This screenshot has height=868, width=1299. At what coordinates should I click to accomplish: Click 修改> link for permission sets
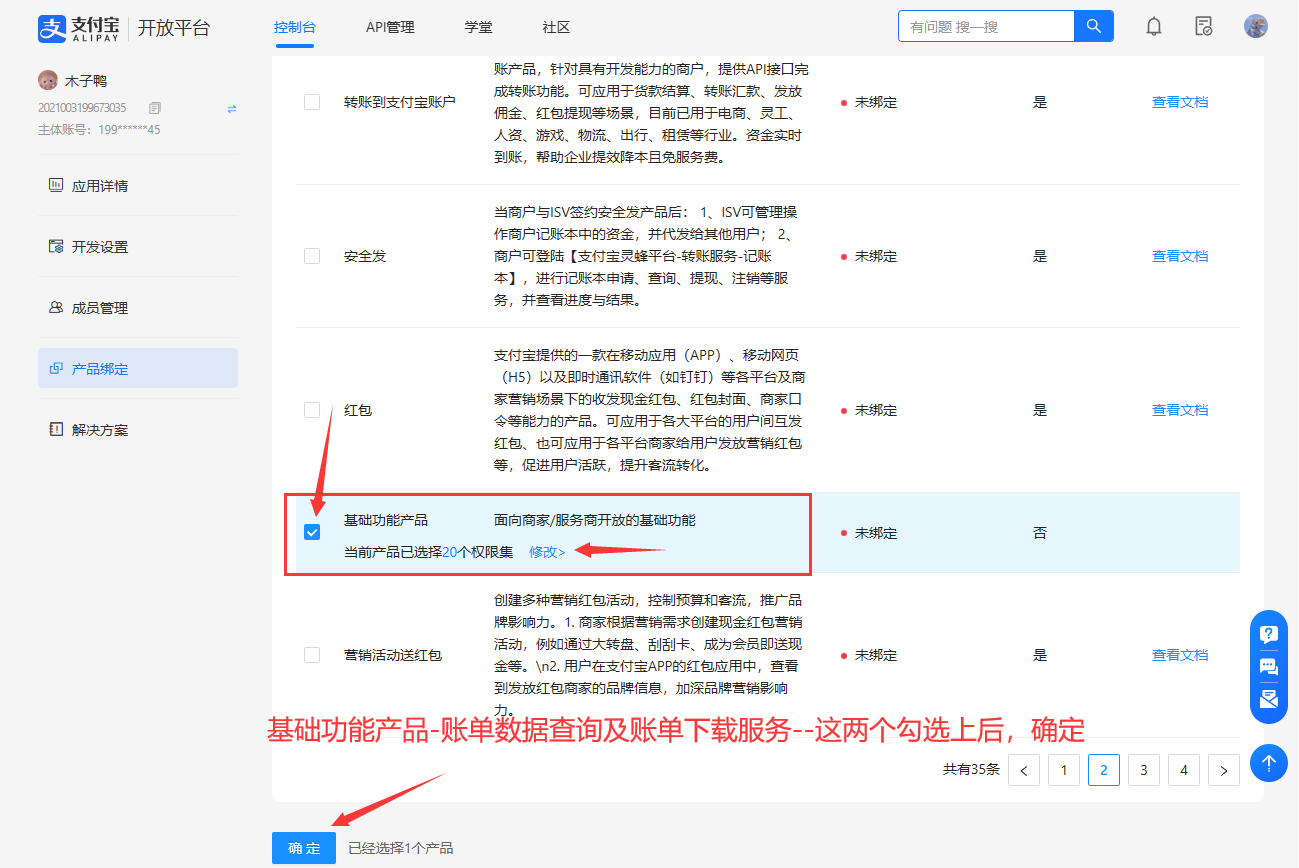click(547, 552)
